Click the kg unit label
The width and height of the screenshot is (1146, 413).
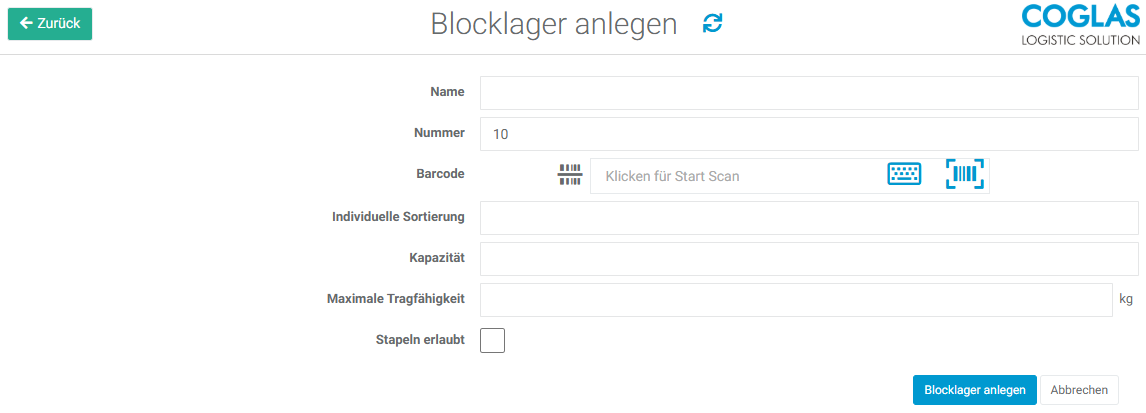click(1126, 299)
